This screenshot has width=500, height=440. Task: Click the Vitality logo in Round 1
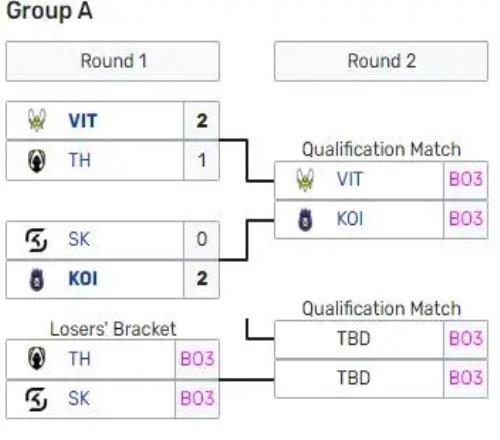pyautogui.click(x=37, y=120)
